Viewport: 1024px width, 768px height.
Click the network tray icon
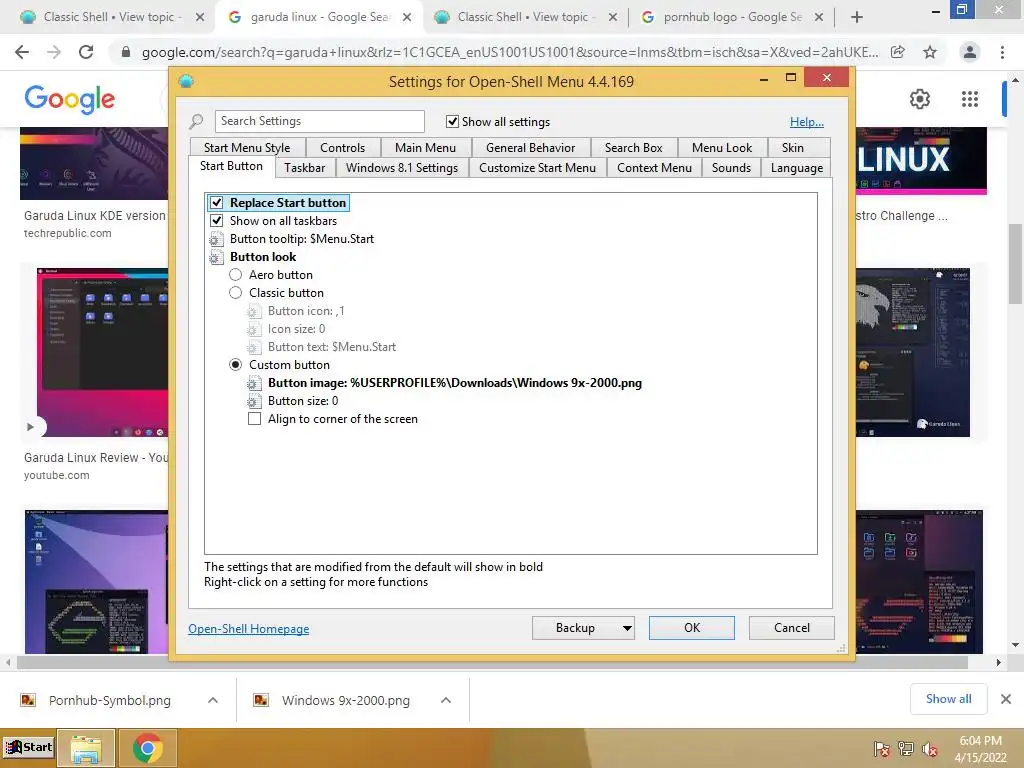(906, 749)
